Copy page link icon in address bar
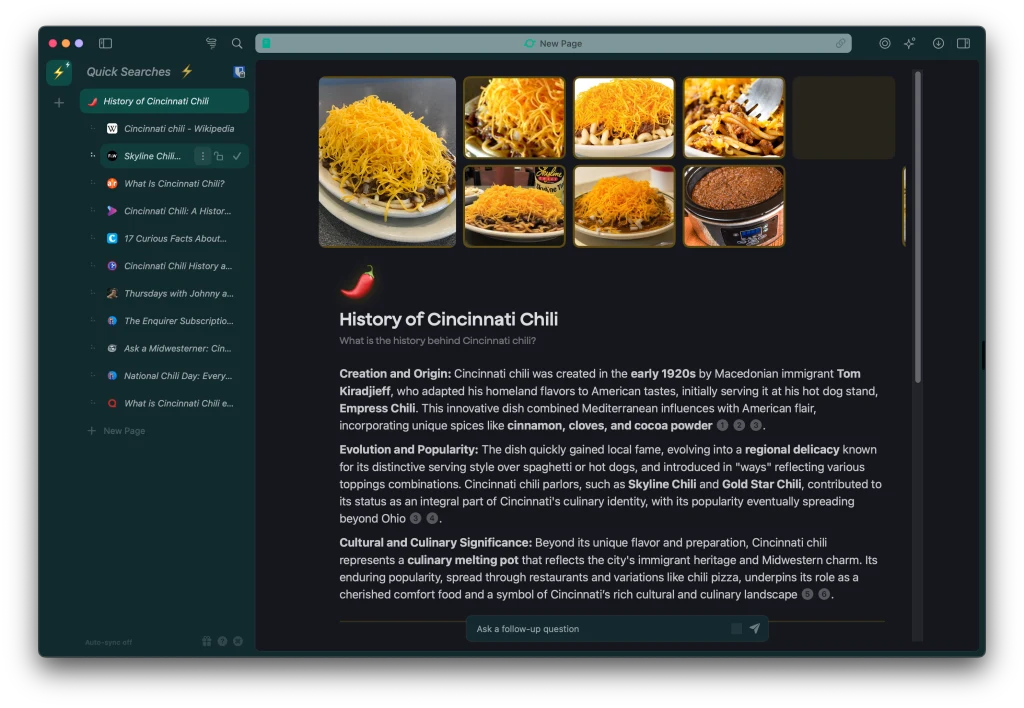The width and height of the screenshot is (1024, 708). tap(840, 44)
